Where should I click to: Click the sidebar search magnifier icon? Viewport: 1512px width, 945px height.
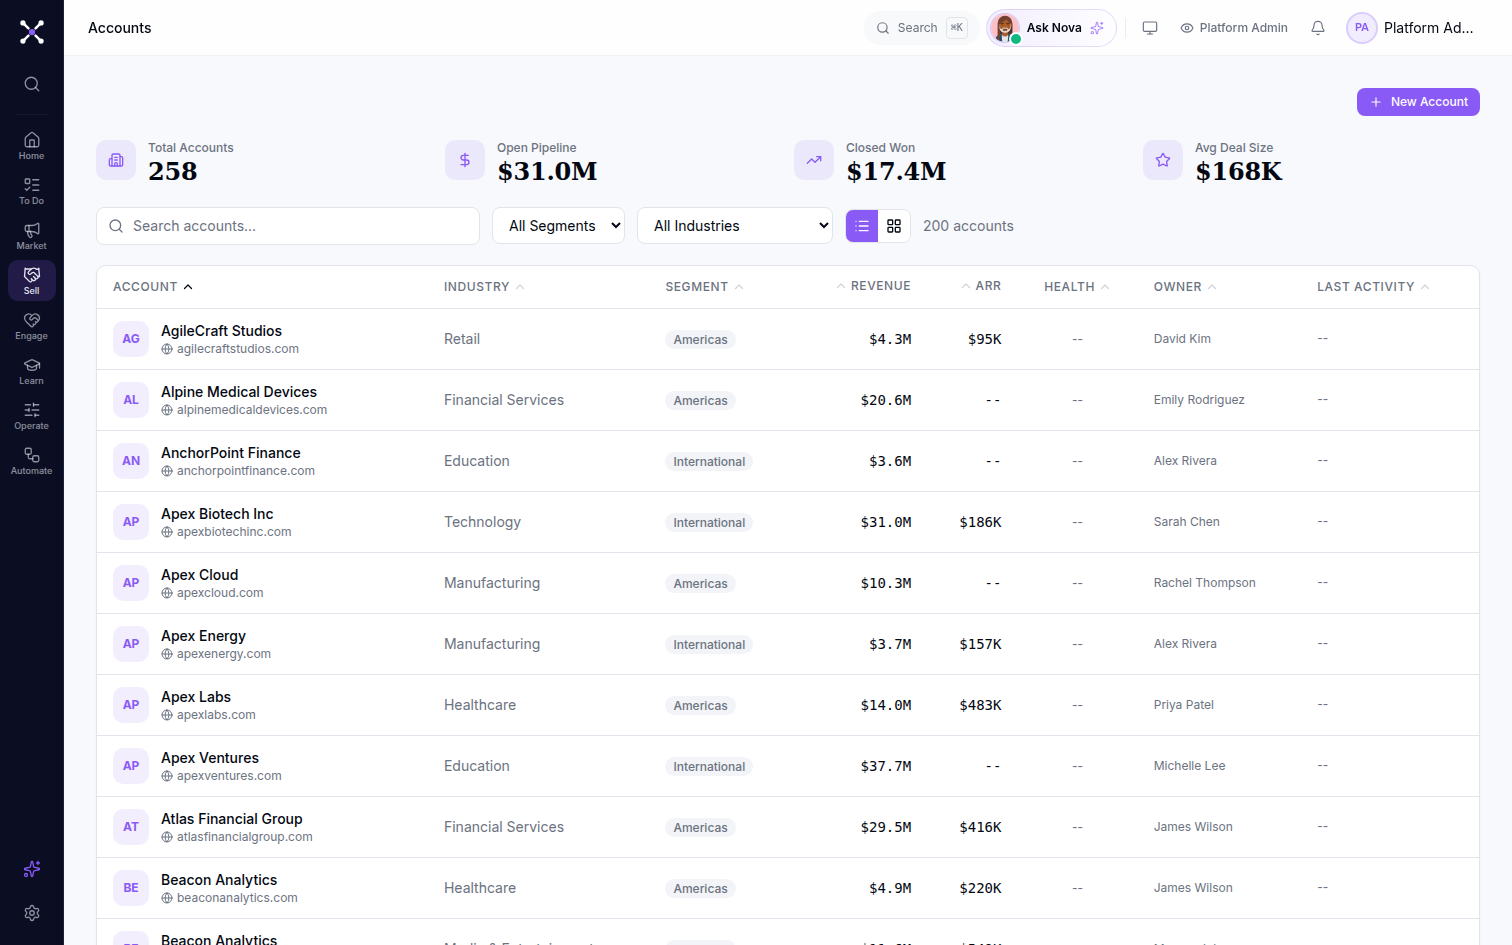click(32, 84)
